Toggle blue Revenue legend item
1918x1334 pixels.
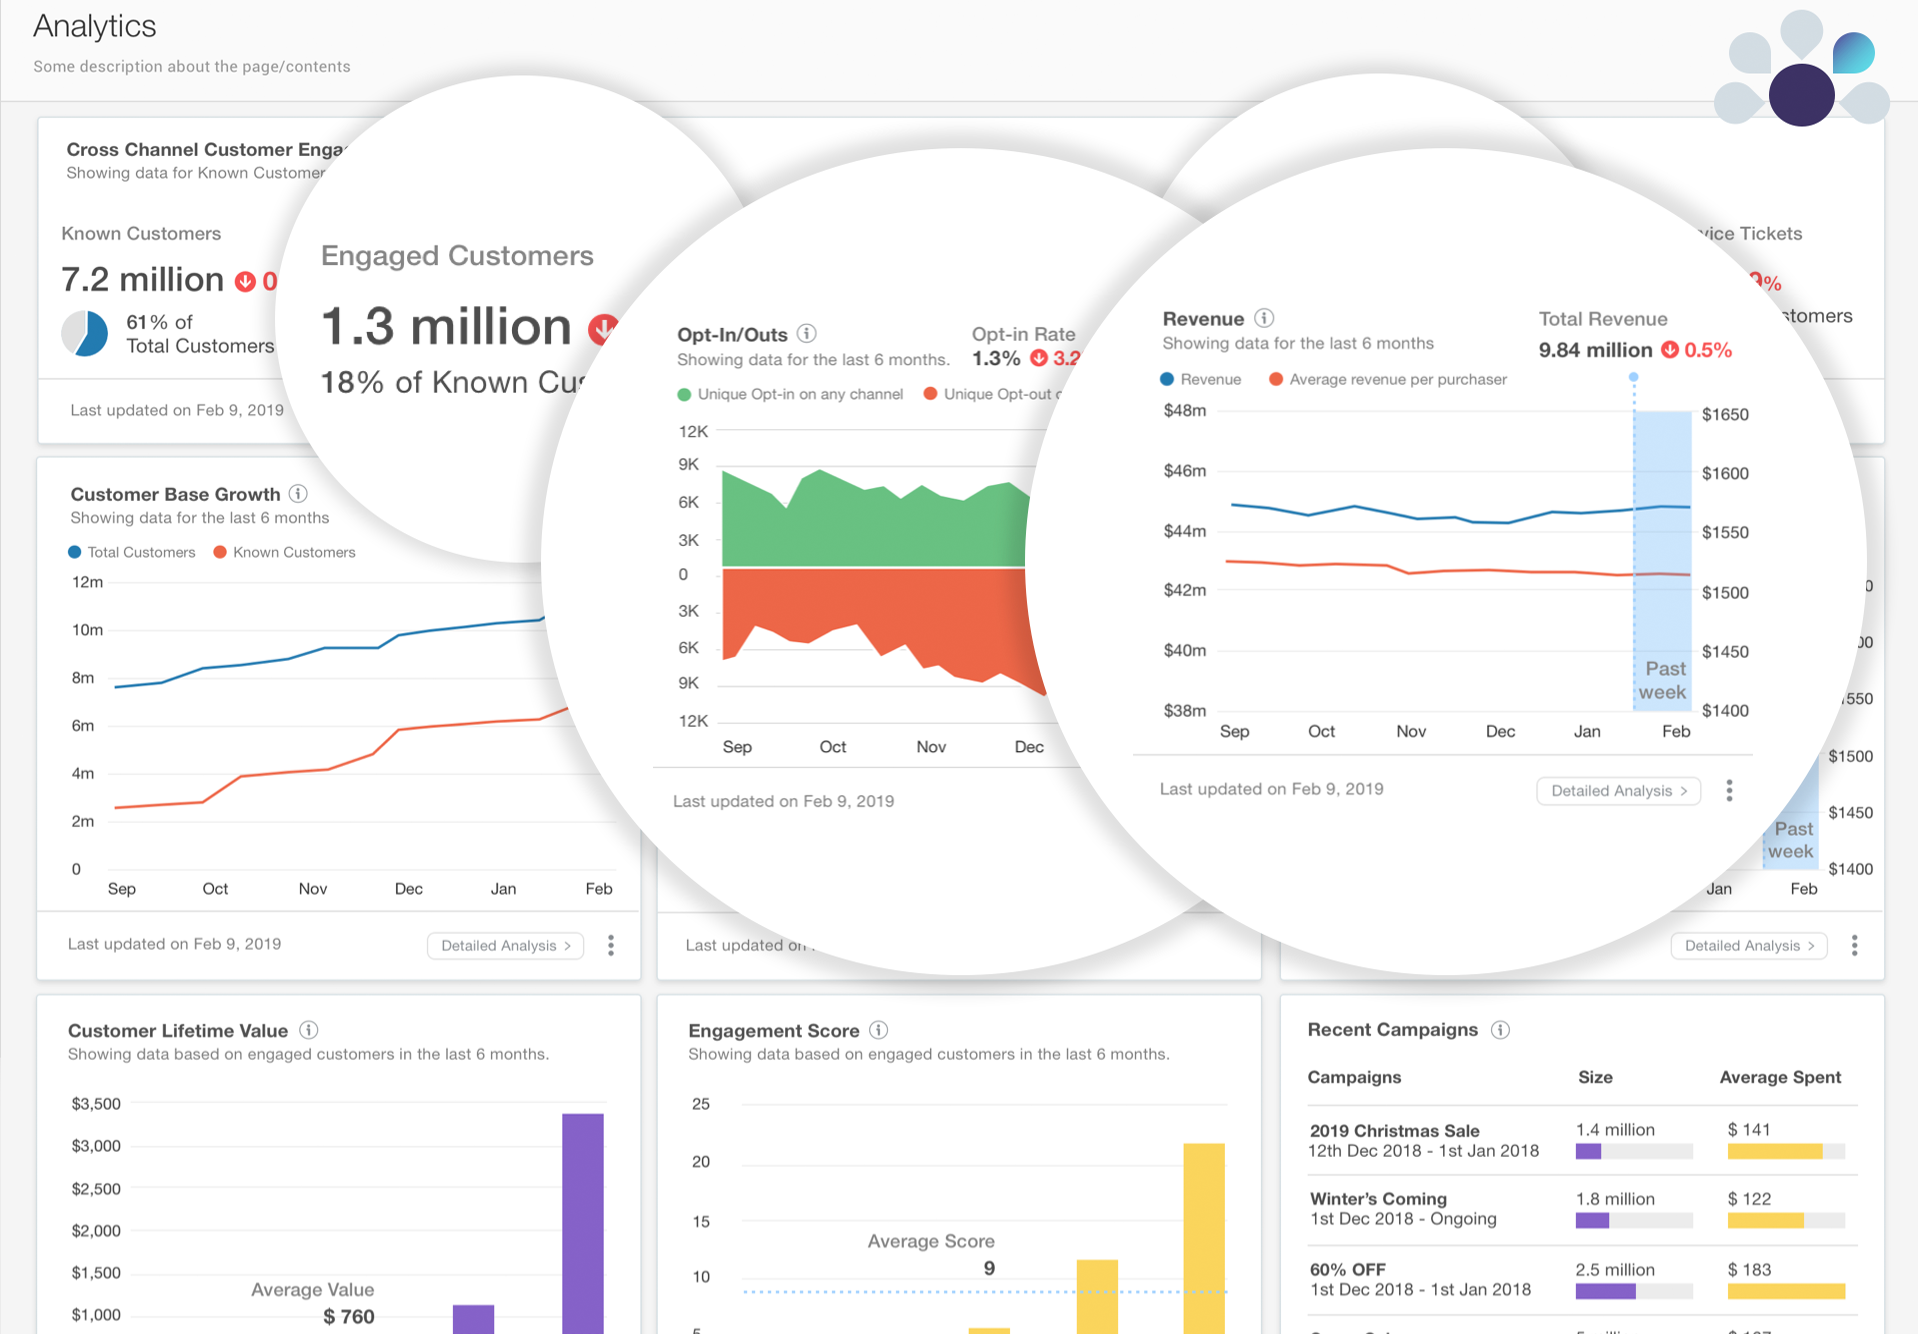[x=1201, y=379]
